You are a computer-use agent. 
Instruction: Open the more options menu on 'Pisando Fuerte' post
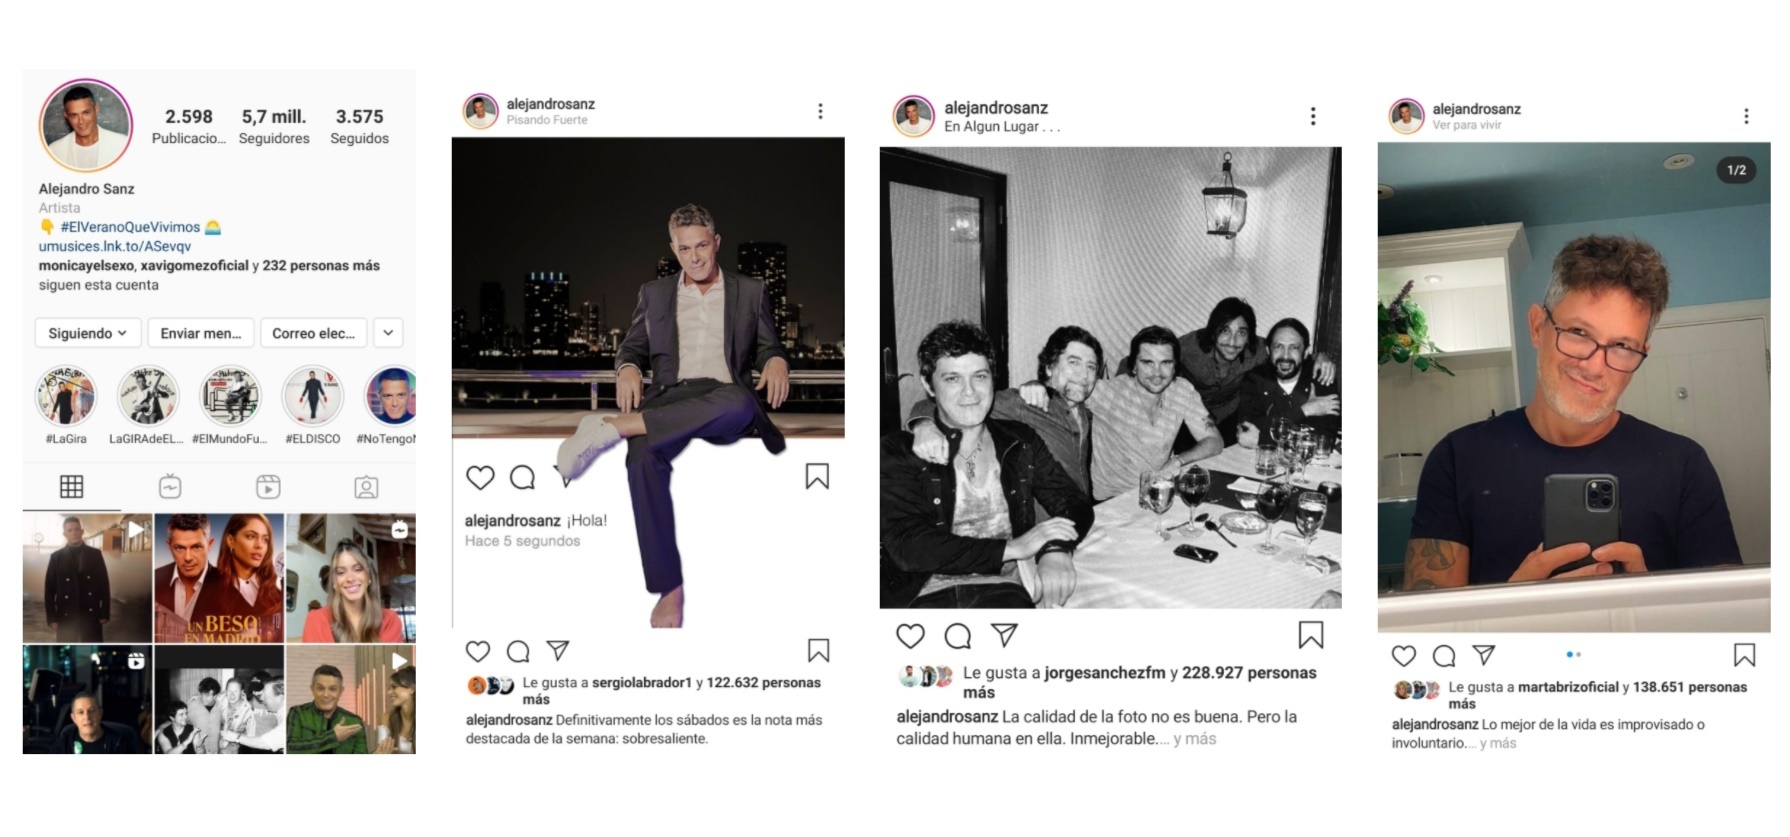pos(820,111)
